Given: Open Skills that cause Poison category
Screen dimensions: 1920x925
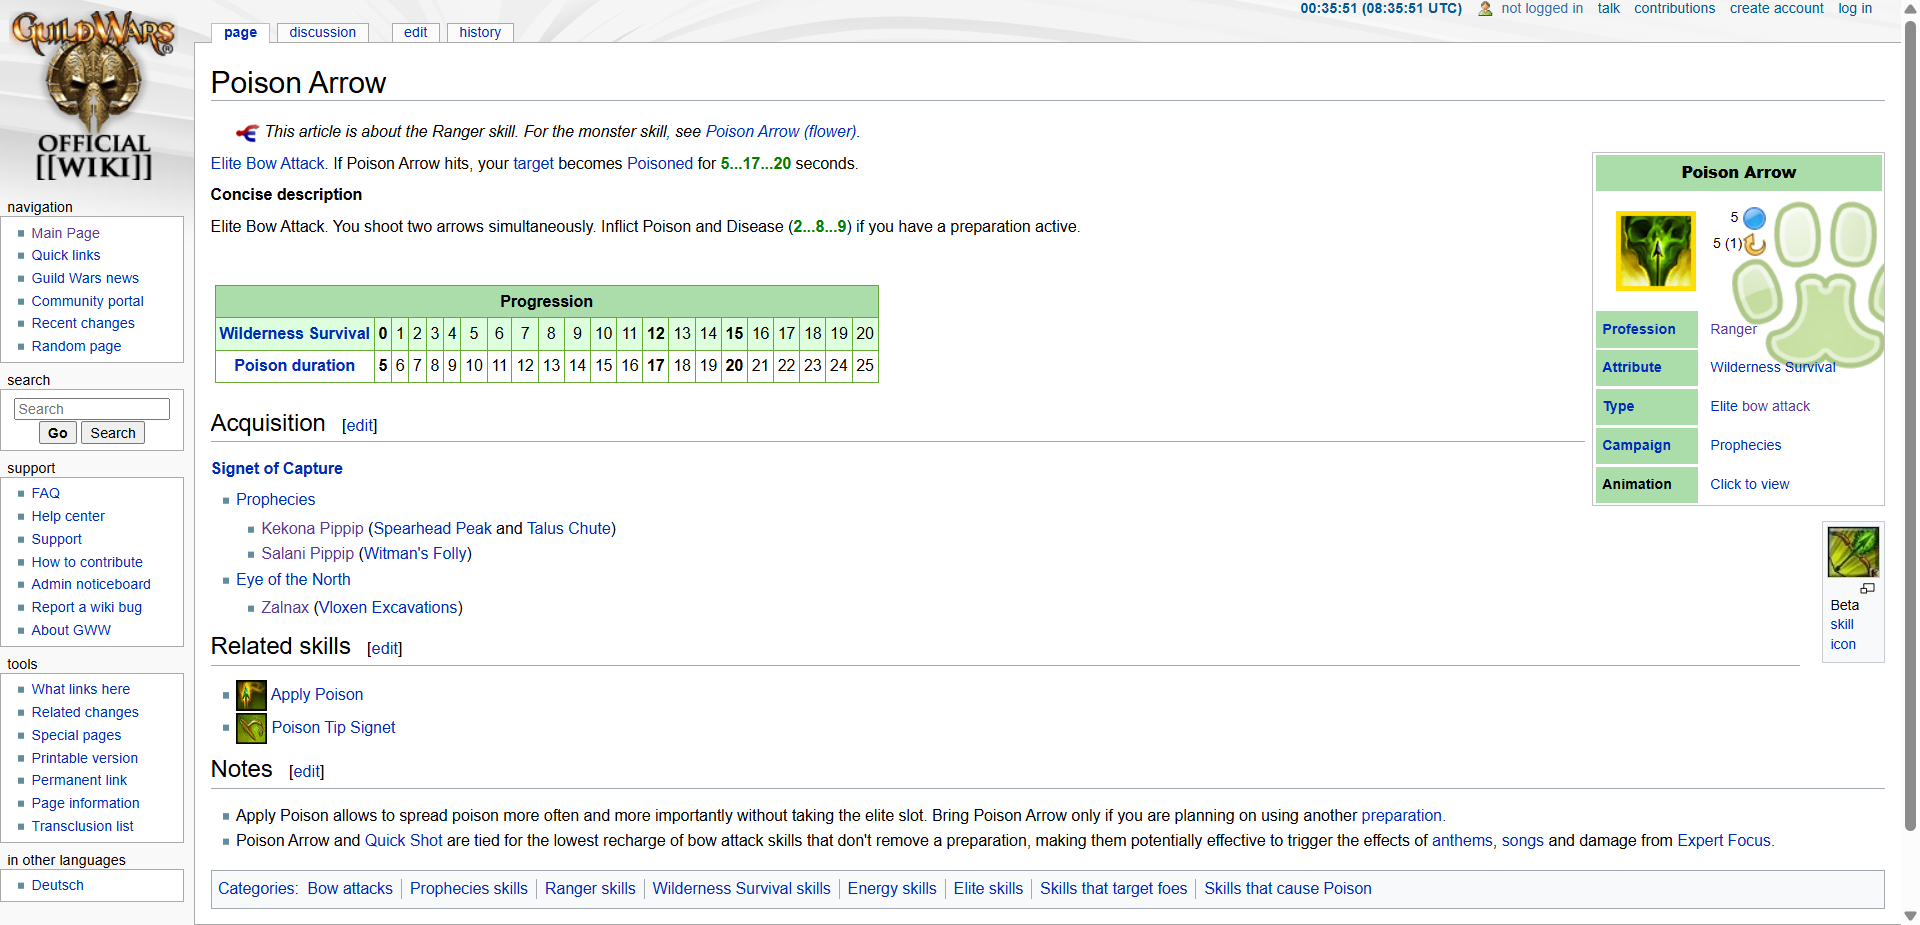Looking at the screenshot, I should coord(1287,889).
